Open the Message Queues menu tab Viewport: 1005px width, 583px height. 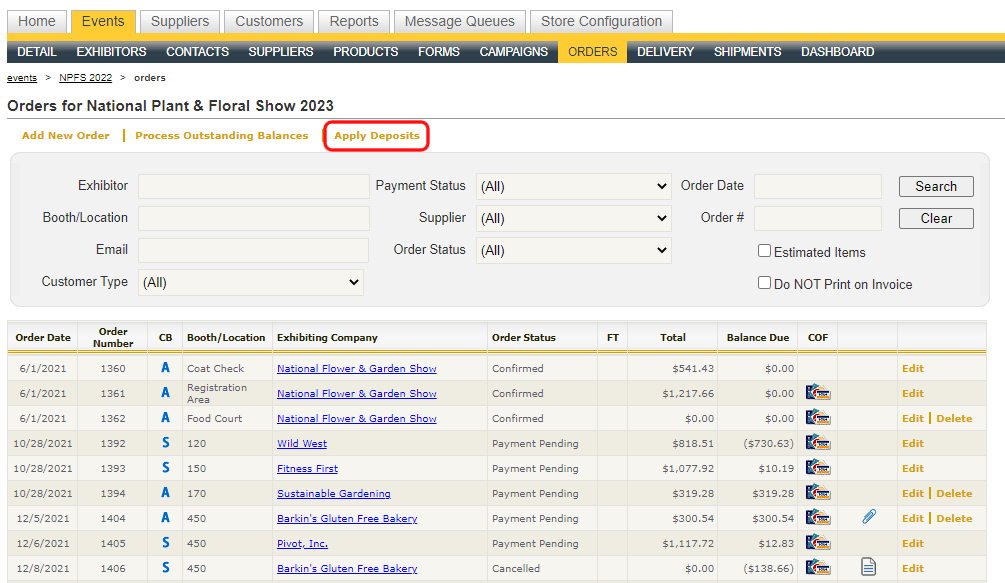click(x=459, y=21)
